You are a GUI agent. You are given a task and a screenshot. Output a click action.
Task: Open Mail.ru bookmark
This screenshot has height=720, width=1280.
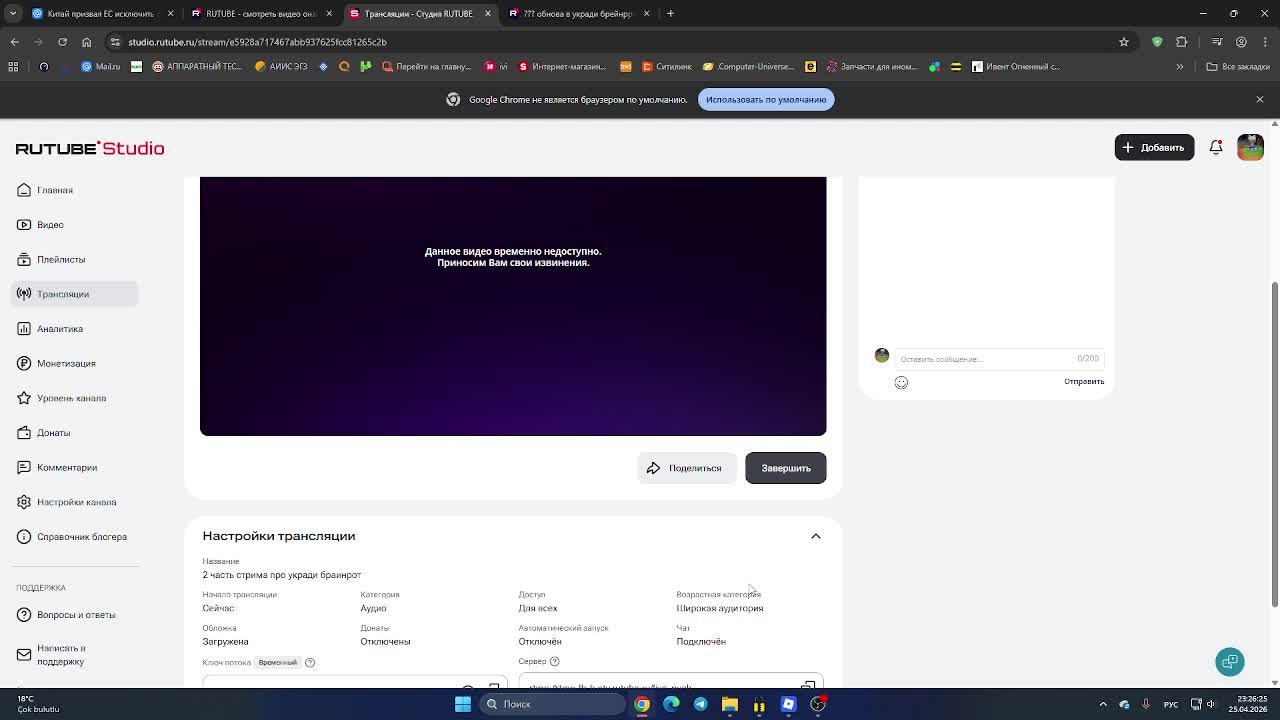tap(101, 67)
